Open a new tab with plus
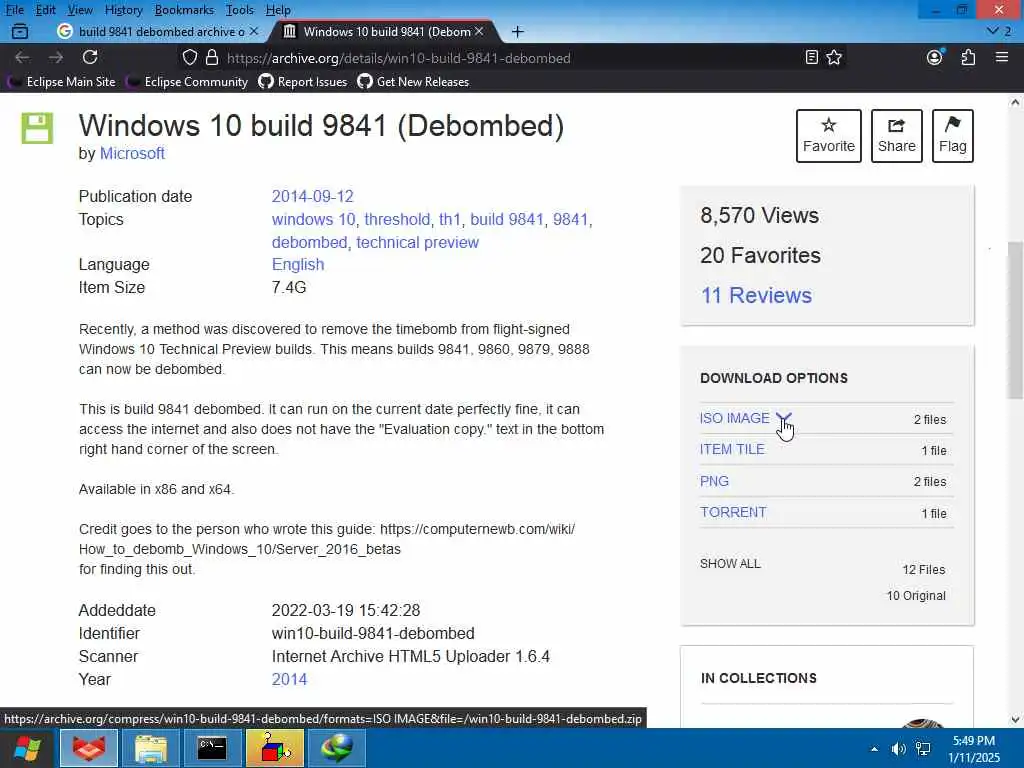 (x=517, y=31)
